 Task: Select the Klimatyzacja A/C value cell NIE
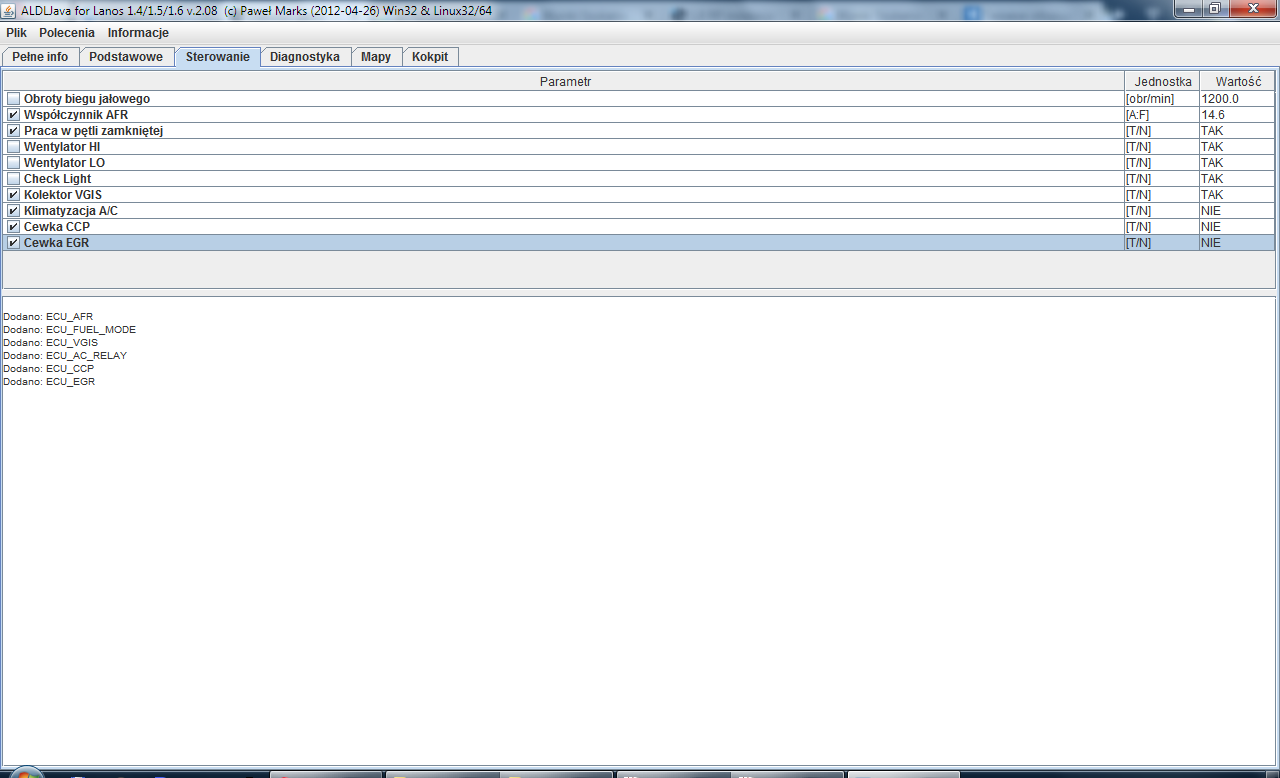pos(1237,211)
